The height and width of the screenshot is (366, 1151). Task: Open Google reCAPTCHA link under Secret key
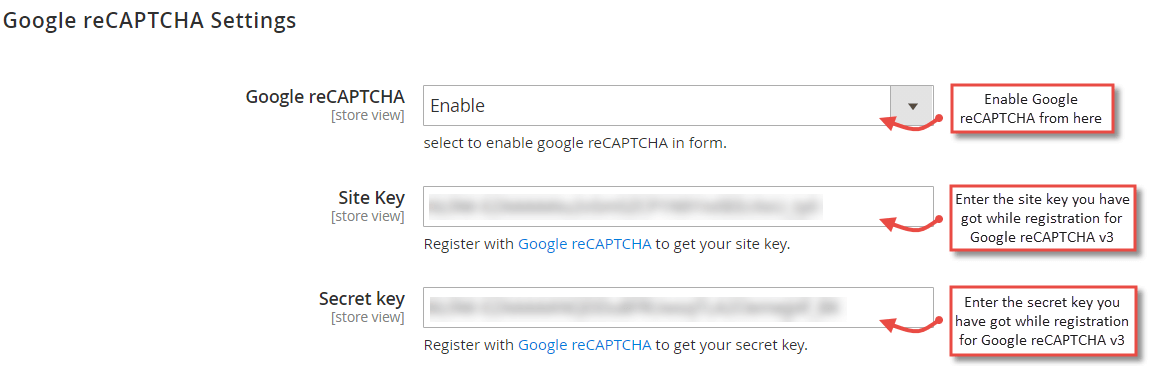(x=584, y=345)
